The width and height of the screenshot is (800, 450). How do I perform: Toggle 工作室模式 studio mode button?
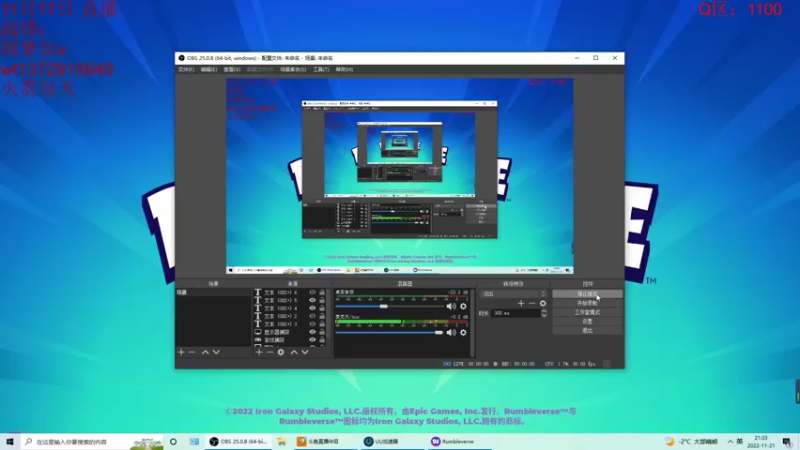[x=587, y=312]
